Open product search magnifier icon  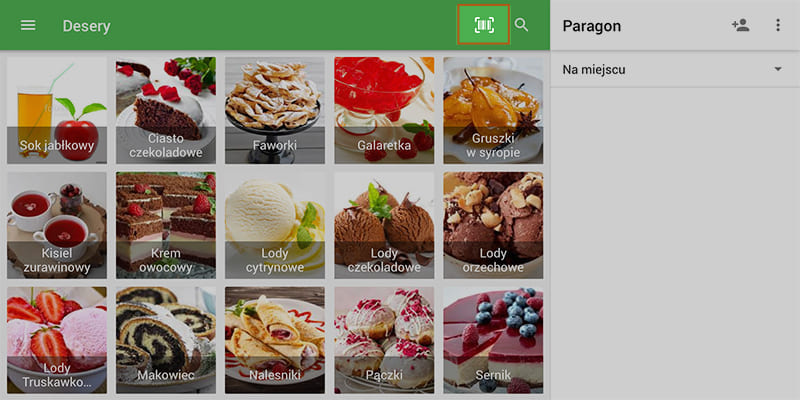coord(521,24)
